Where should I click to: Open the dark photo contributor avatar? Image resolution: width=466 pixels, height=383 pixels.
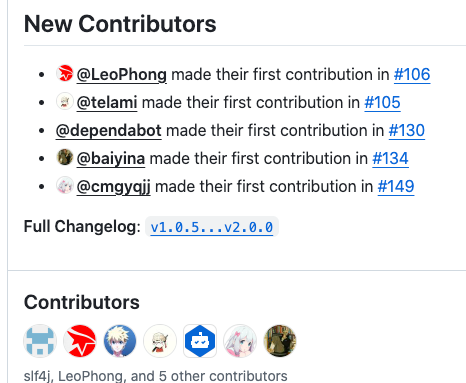(280, 341)
